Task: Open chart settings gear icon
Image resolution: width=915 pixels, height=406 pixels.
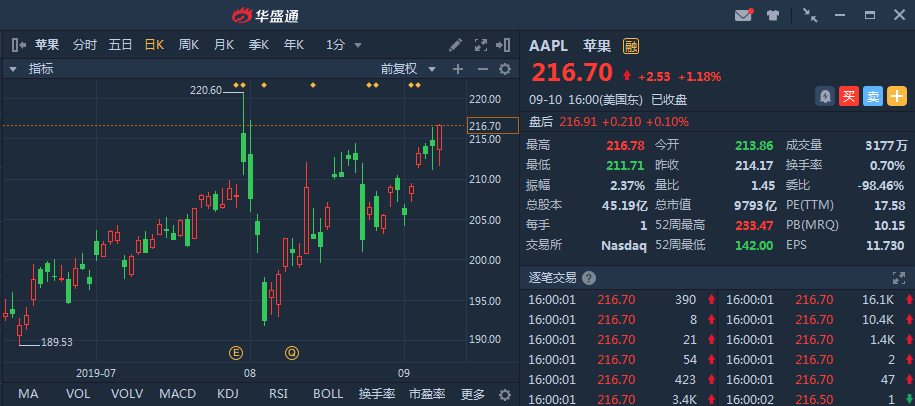Action: point(505,69)
